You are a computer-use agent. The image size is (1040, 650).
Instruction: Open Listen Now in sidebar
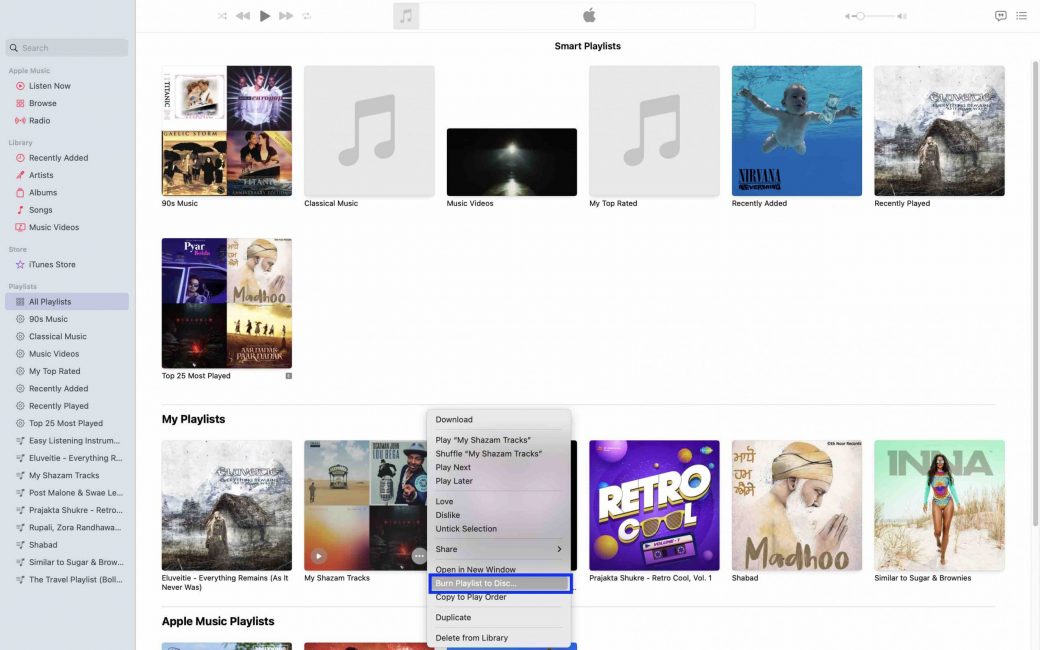pyautogui.click(x=49, y=86)
